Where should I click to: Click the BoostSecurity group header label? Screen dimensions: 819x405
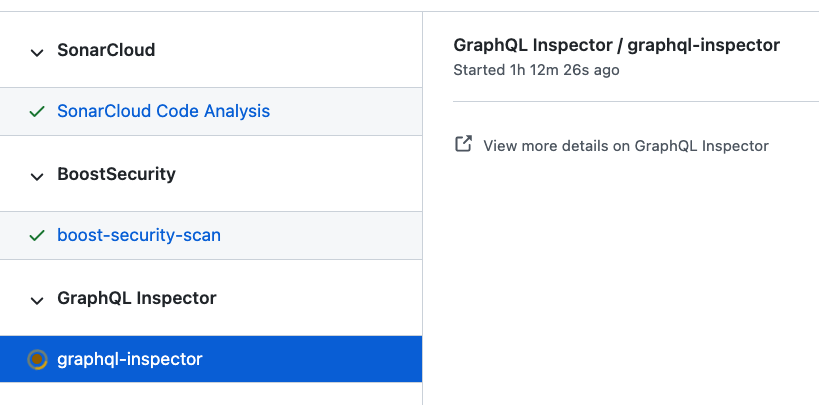point(116,174)
